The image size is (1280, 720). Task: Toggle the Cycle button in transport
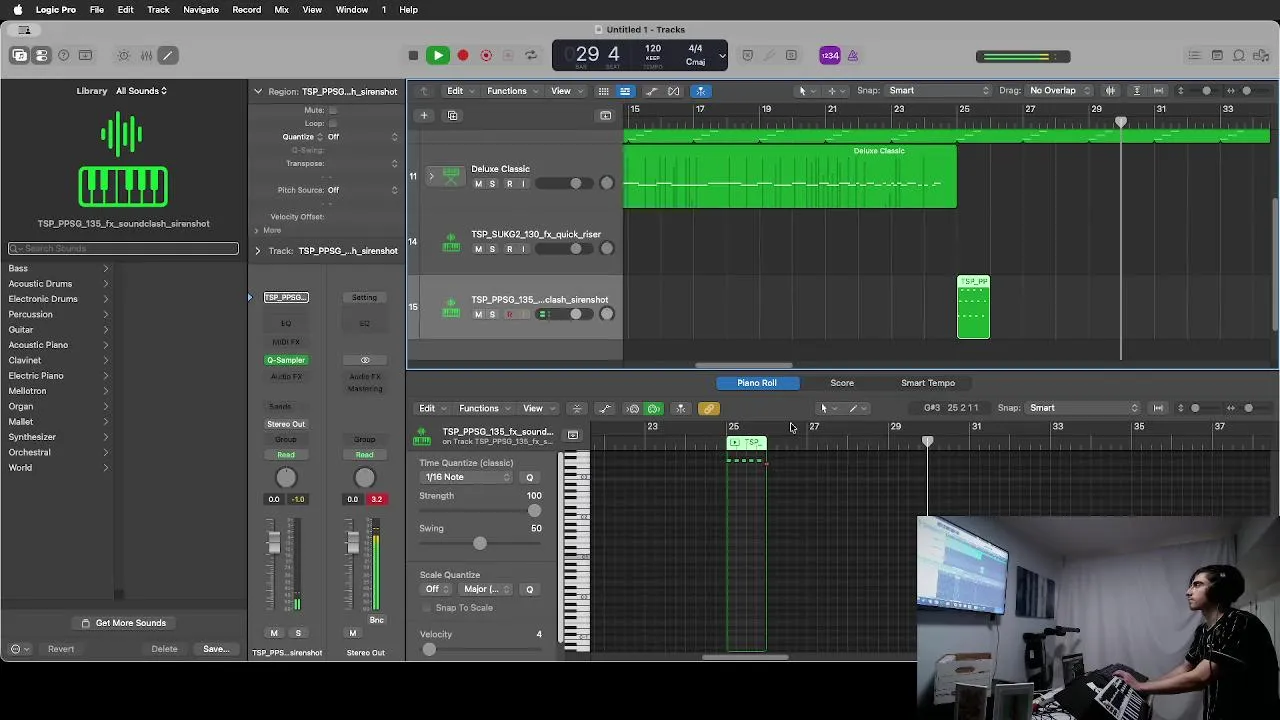pyautogui.click(x=530, y=56)
